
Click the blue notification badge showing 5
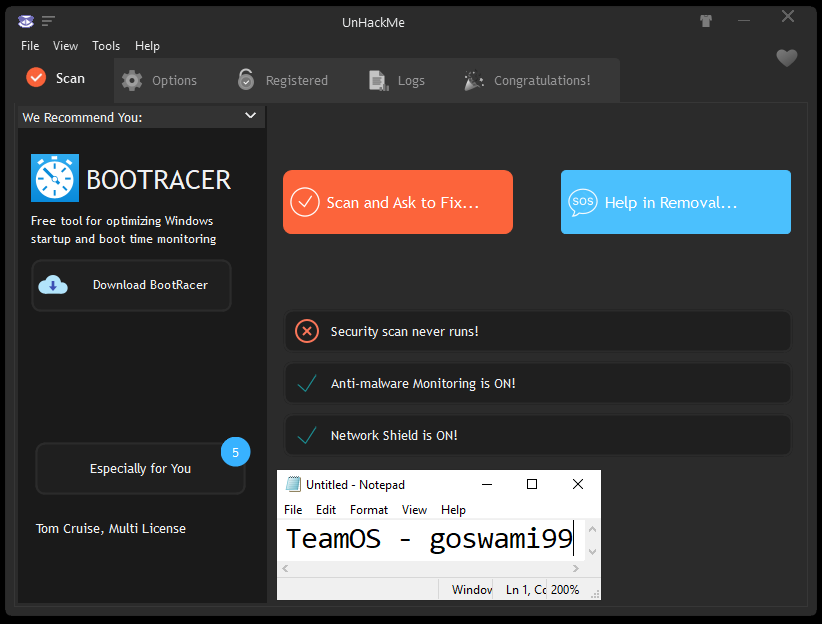click(x=235, y=452)
